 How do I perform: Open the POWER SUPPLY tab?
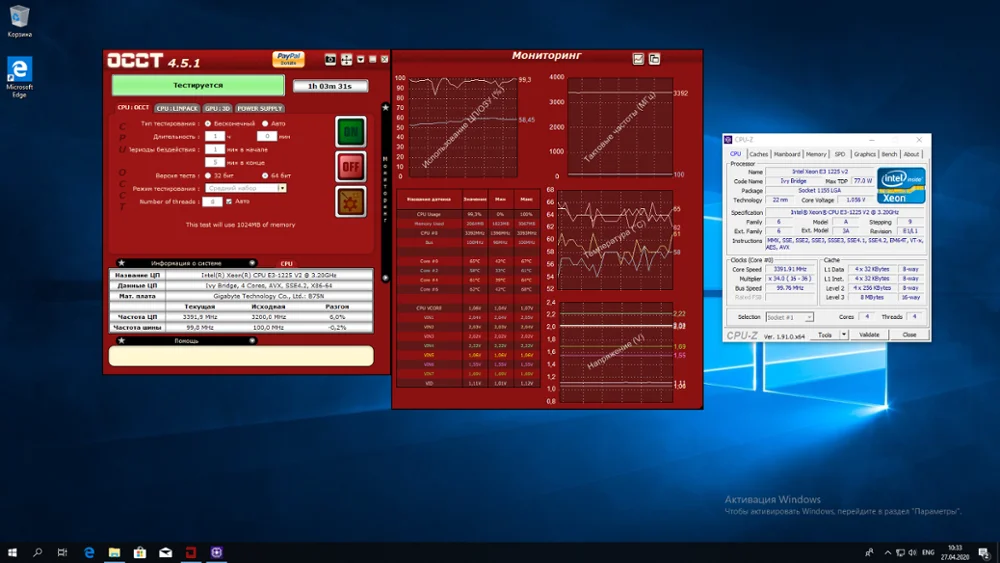[260, 108]
